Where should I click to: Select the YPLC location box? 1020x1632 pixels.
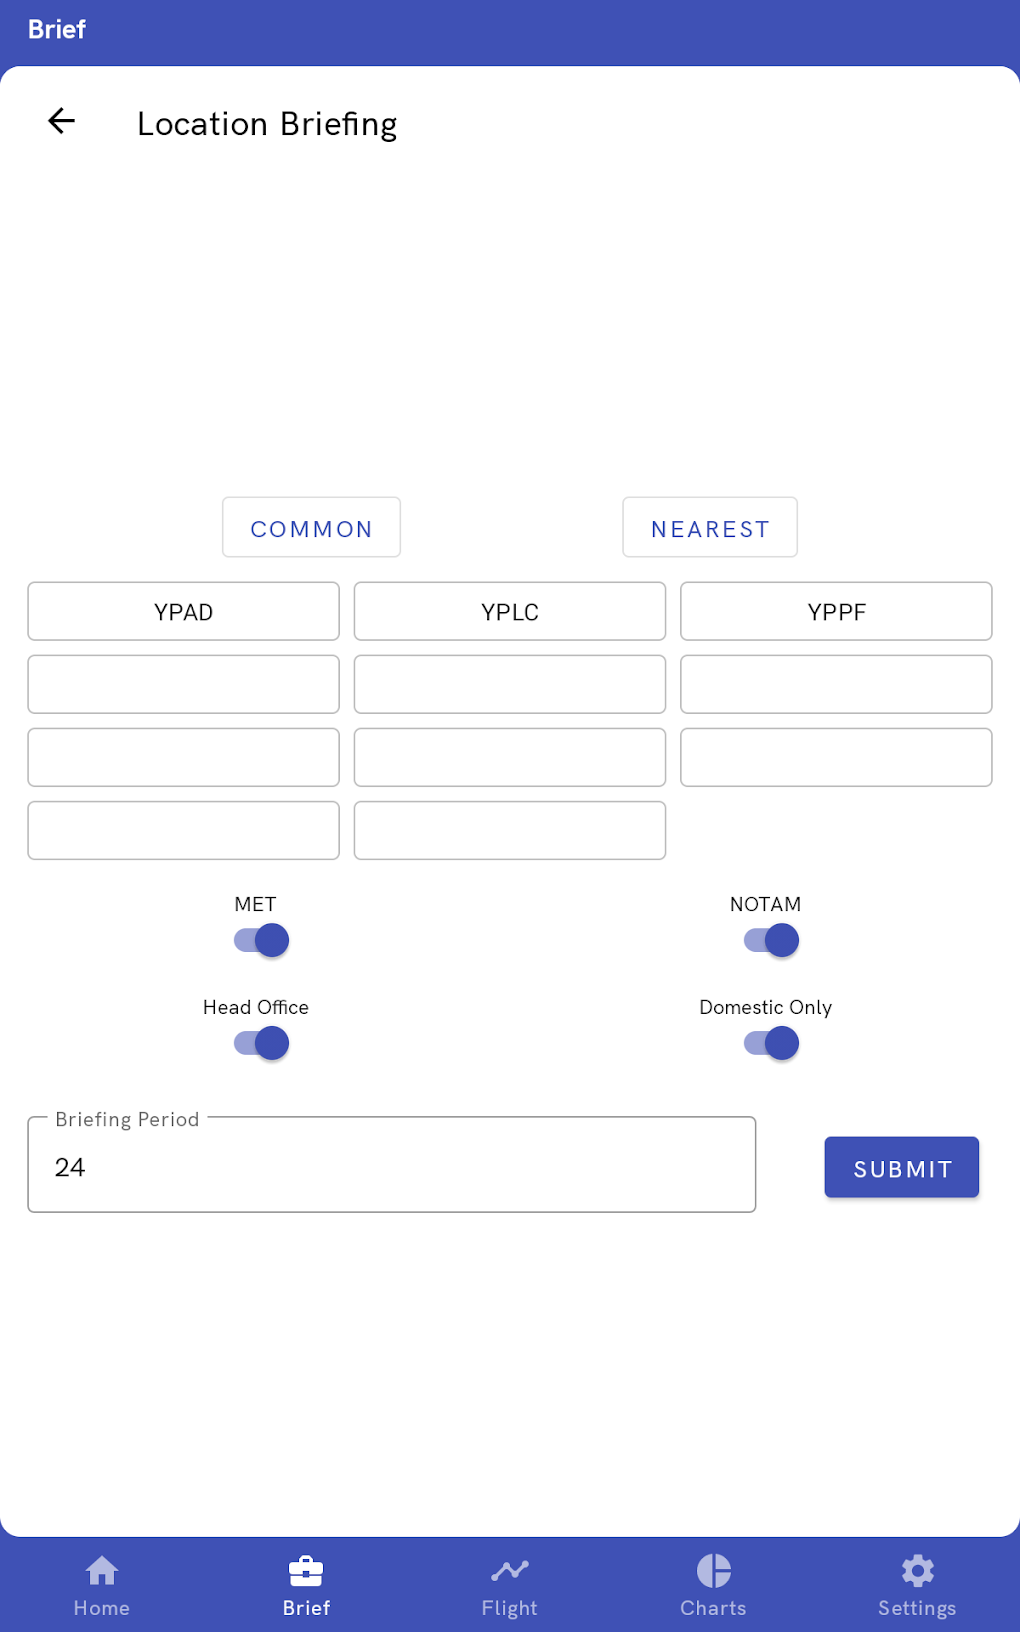point(510,611)
